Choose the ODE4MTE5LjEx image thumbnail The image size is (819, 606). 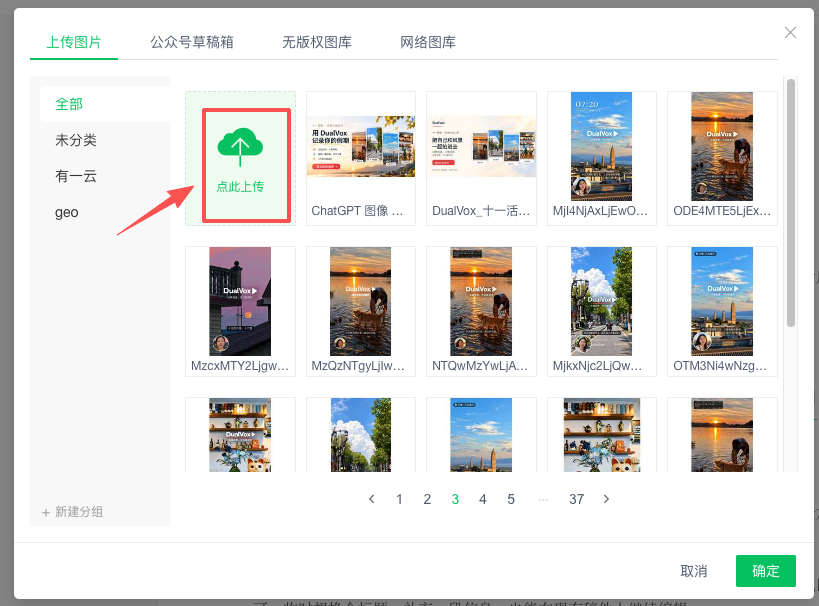point(722,159)
